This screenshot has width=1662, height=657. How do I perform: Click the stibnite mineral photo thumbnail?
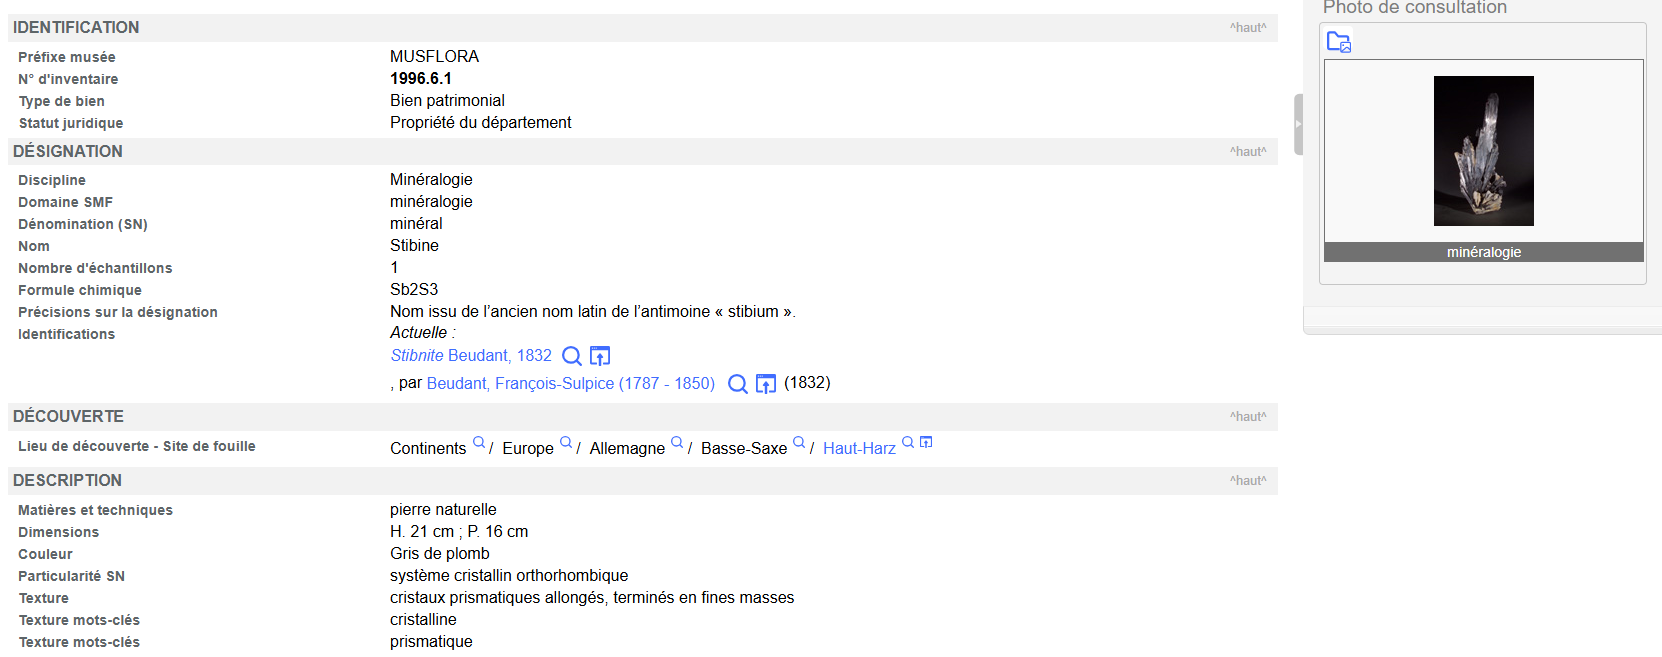[x=1483, y=151]
